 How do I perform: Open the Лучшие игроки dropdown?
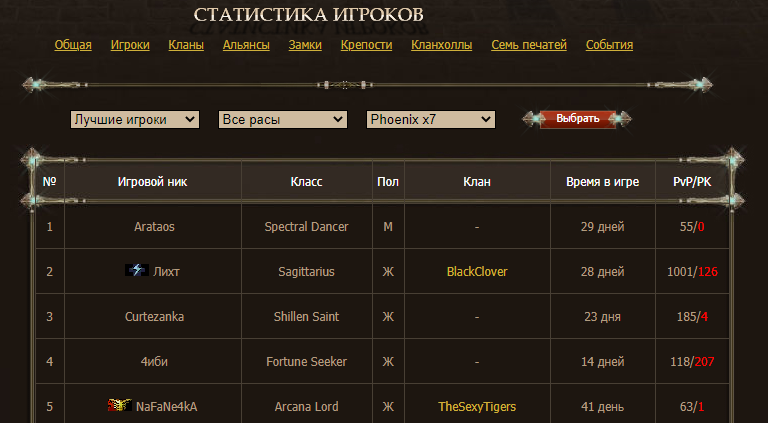[135, 119]
